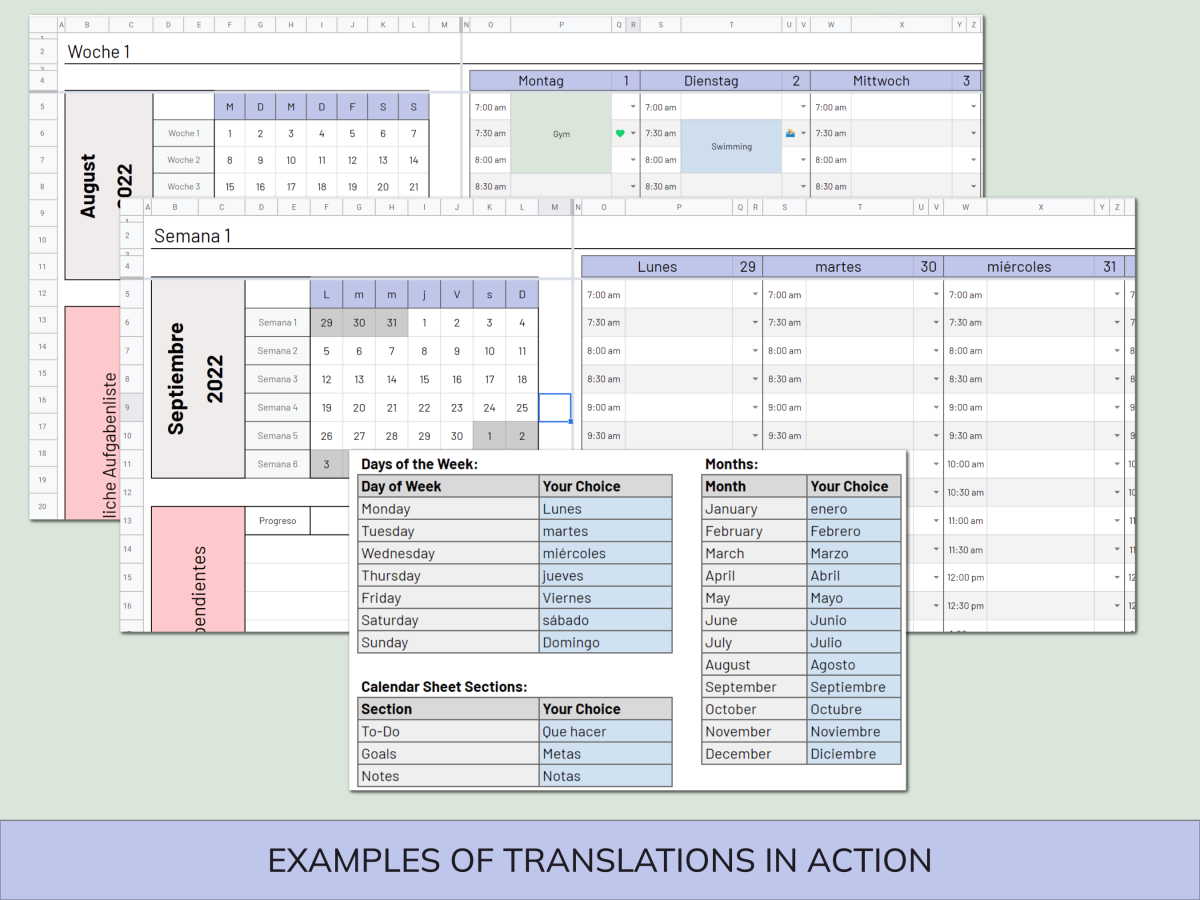Click the 'Progreso' label cell
Image resolution: width=1200 pixels, height=900 pixels.
pos(277,521)
